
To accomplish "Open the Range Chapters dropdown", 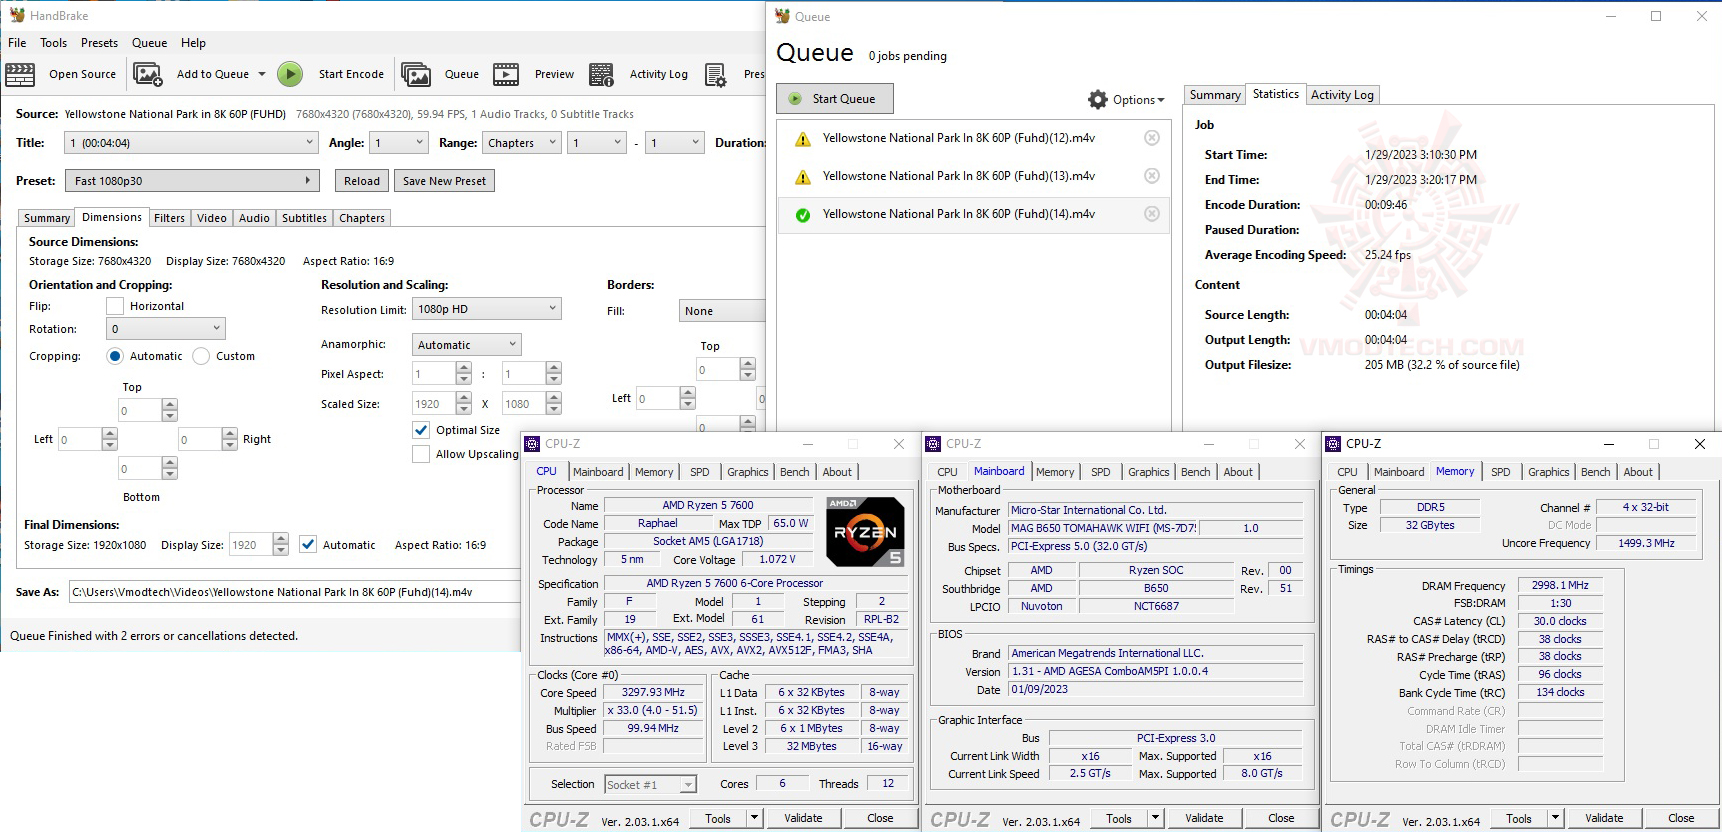I will pyautogui.click(x=522, y=143).
